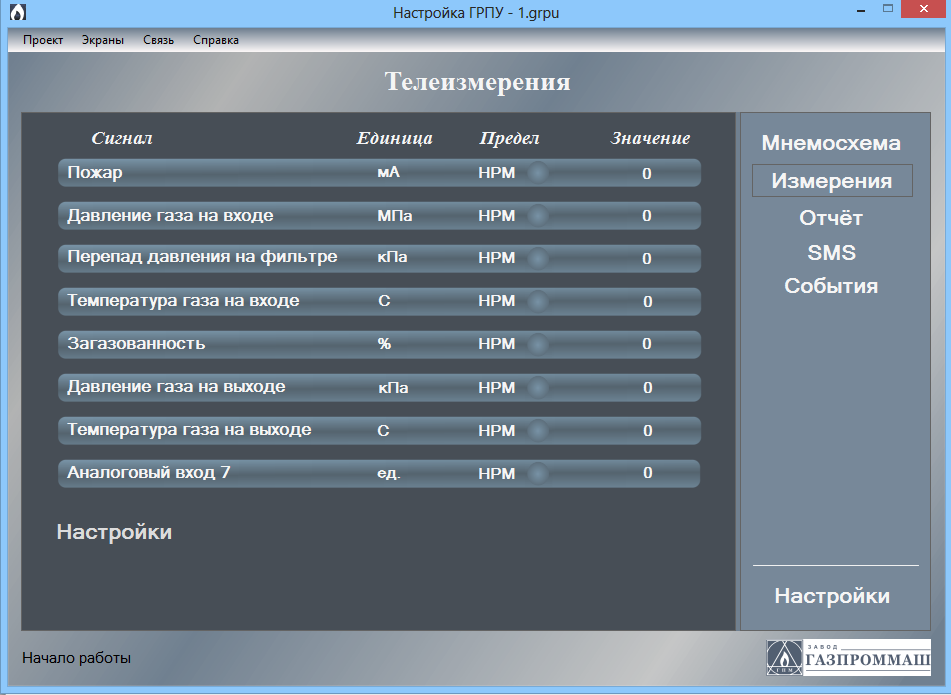Image resolution: width=951 pixels, height=695 pixels.
Task: Click the Начало работы status text
Action: (x=76, y=658)
